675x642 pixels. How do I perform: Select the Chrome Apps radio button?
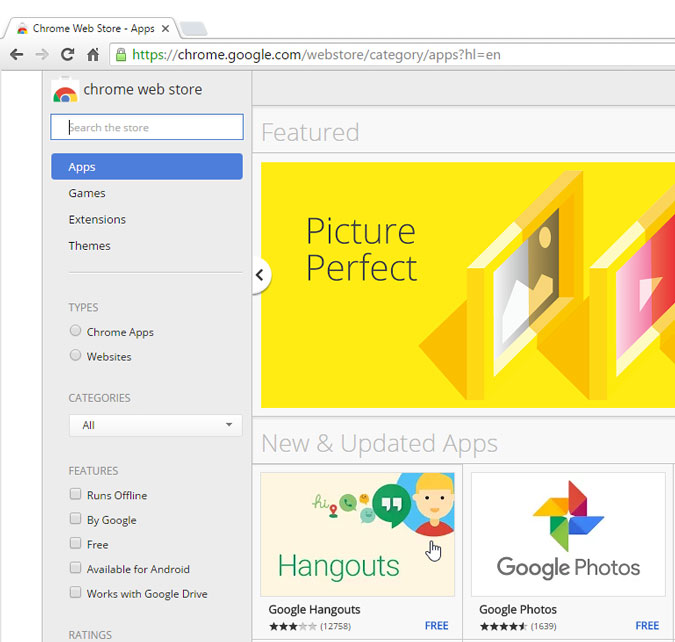(75, 331)
